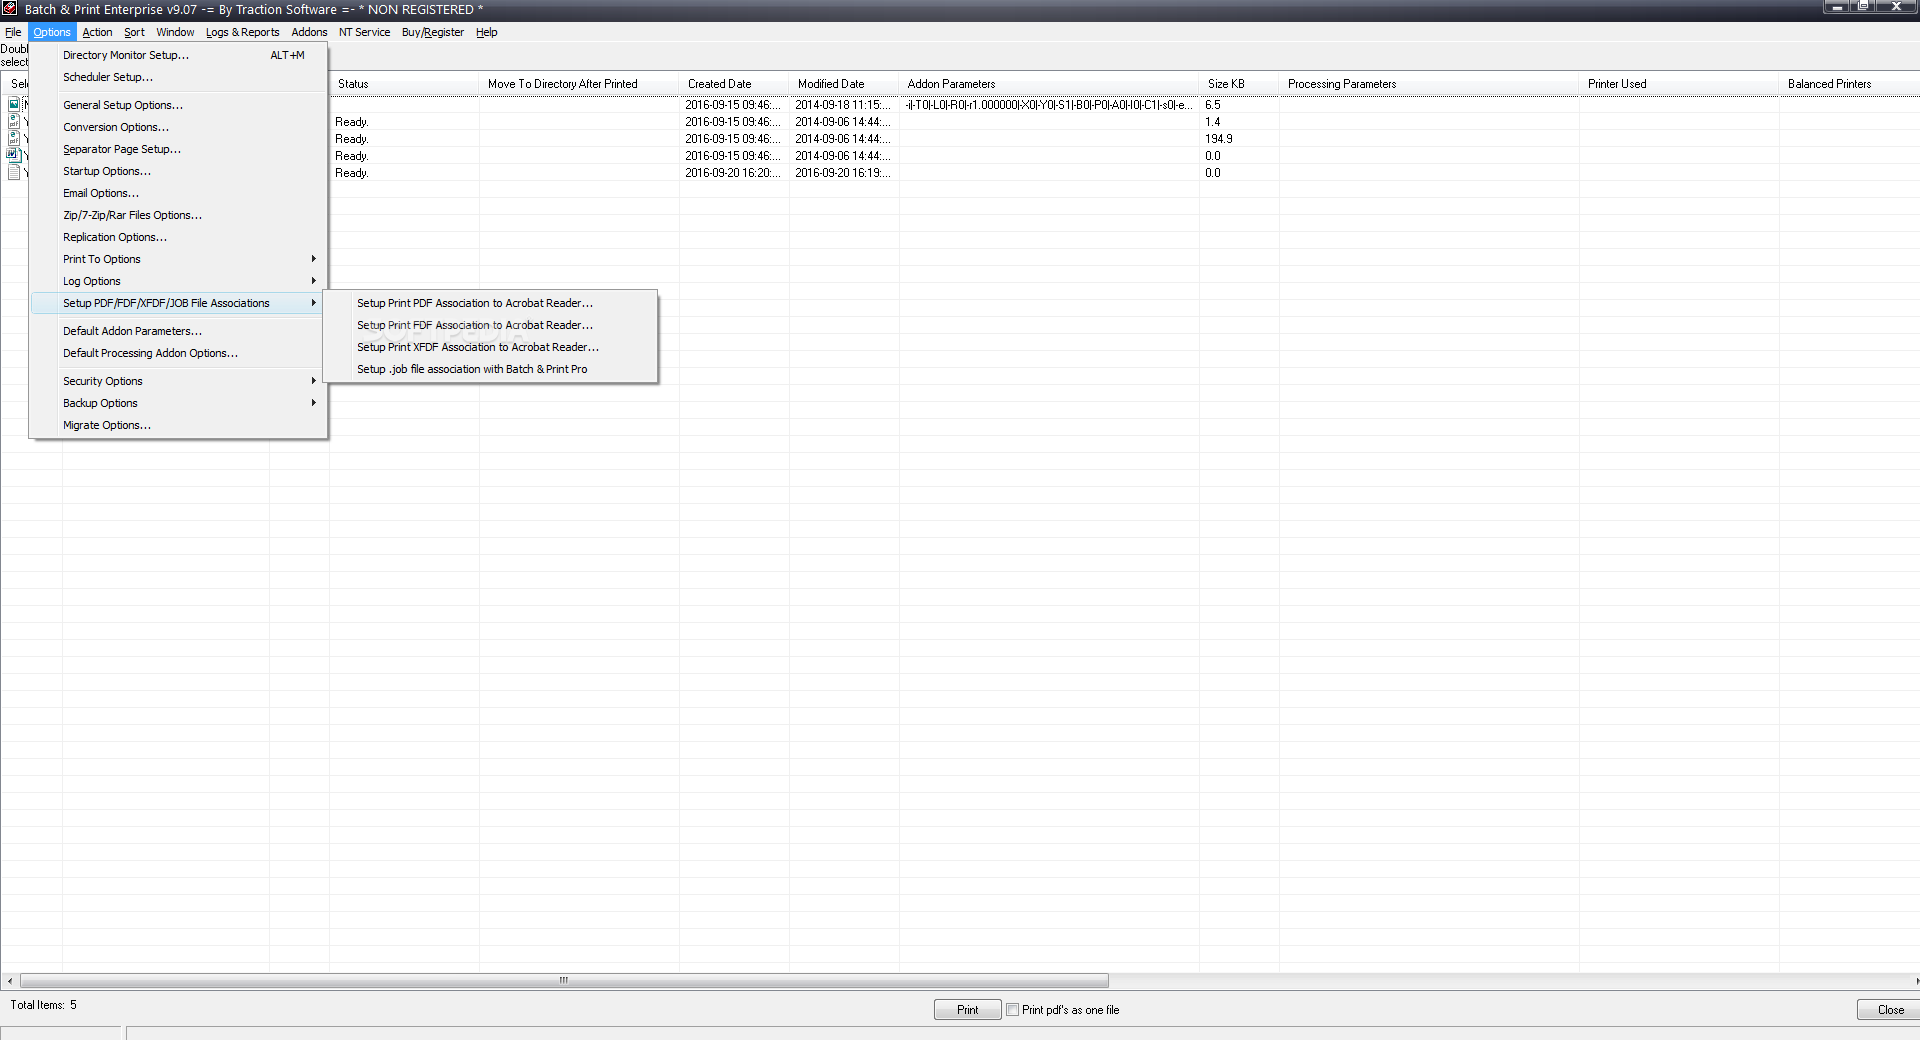Sort by the Created Date column header

[x=734, y=84]
